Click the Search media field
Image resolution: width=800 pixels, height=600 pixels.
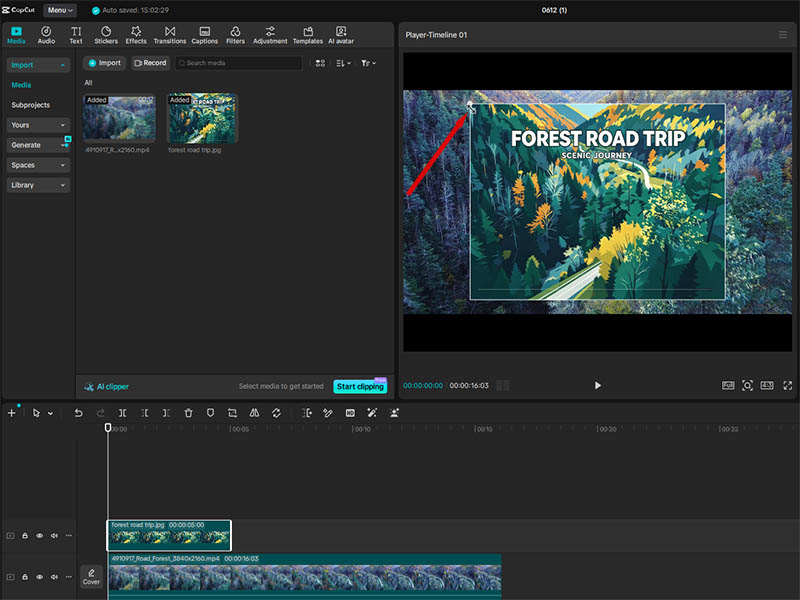[239, 63]
